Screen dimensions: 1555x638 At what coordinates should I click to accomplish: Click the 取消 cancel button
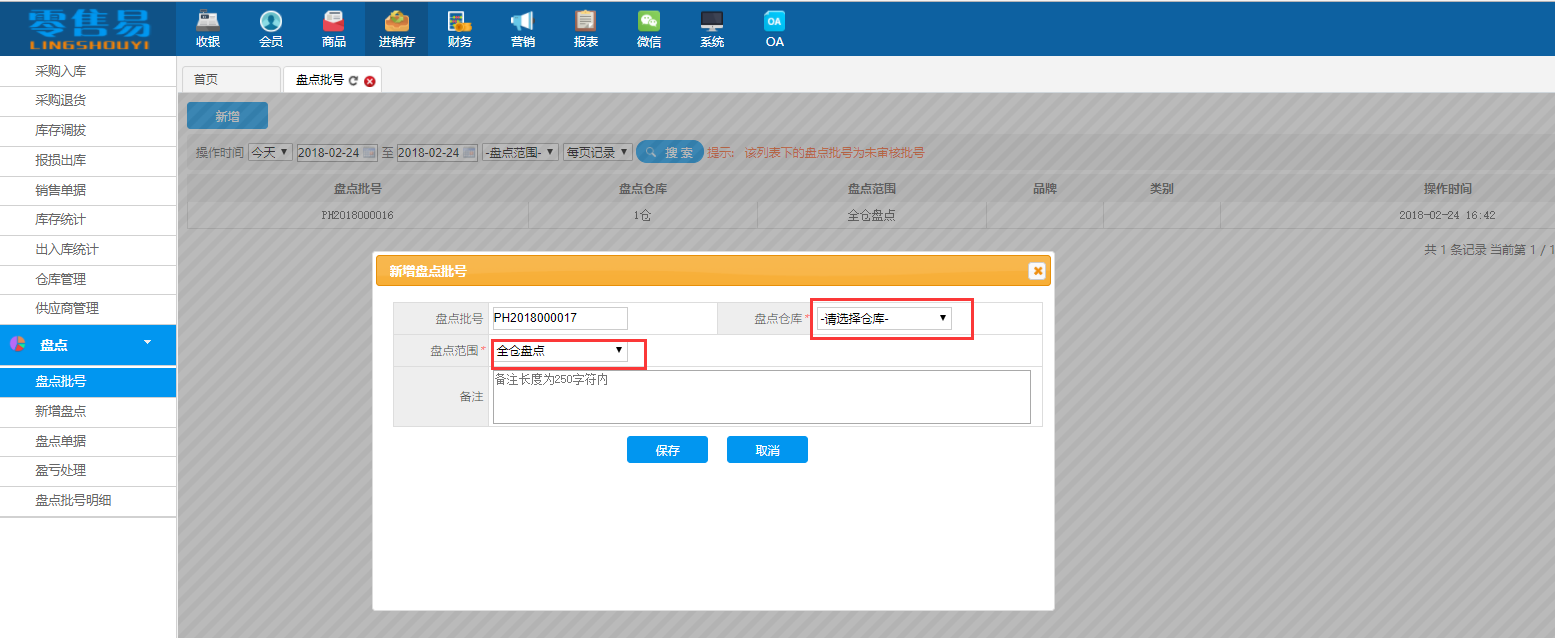tap(767, 450)
